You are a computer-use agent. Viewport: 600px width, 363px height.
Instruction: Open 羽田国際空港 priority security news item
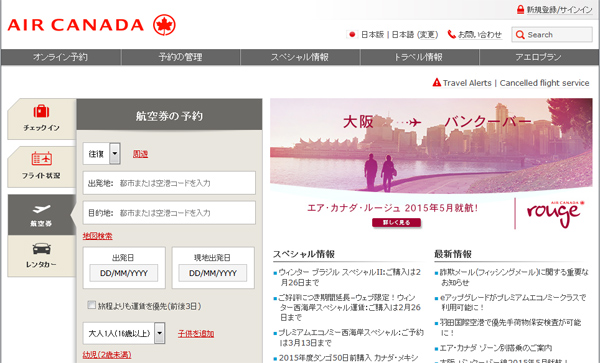click(510, 327)
